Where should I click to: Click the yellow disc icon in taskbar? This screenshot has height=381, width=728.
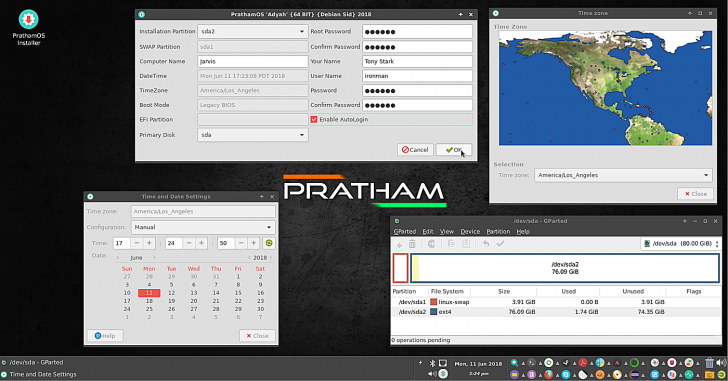617,375
